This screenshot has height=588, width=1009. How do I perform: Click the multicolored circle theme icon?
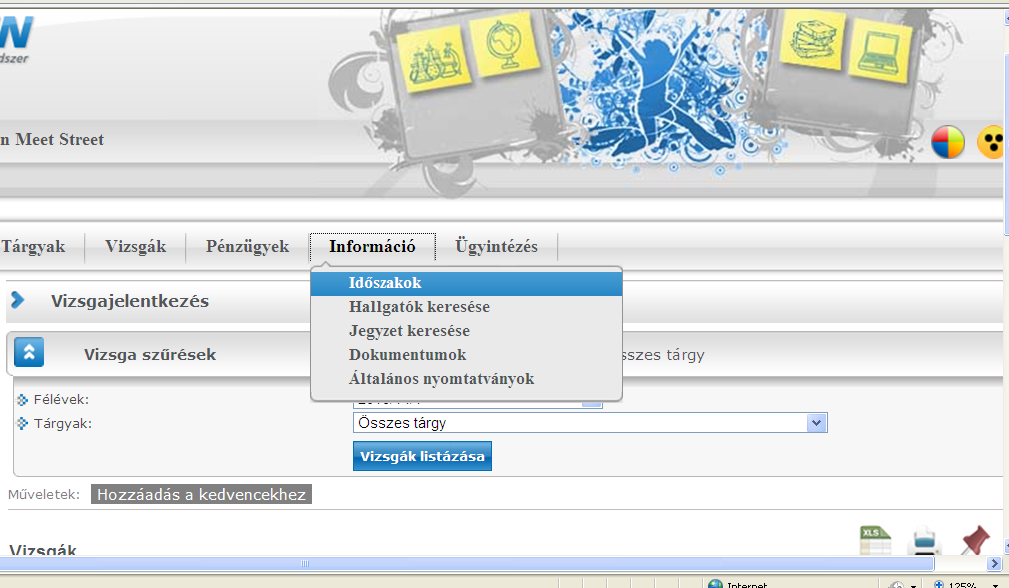click(947, 142)
